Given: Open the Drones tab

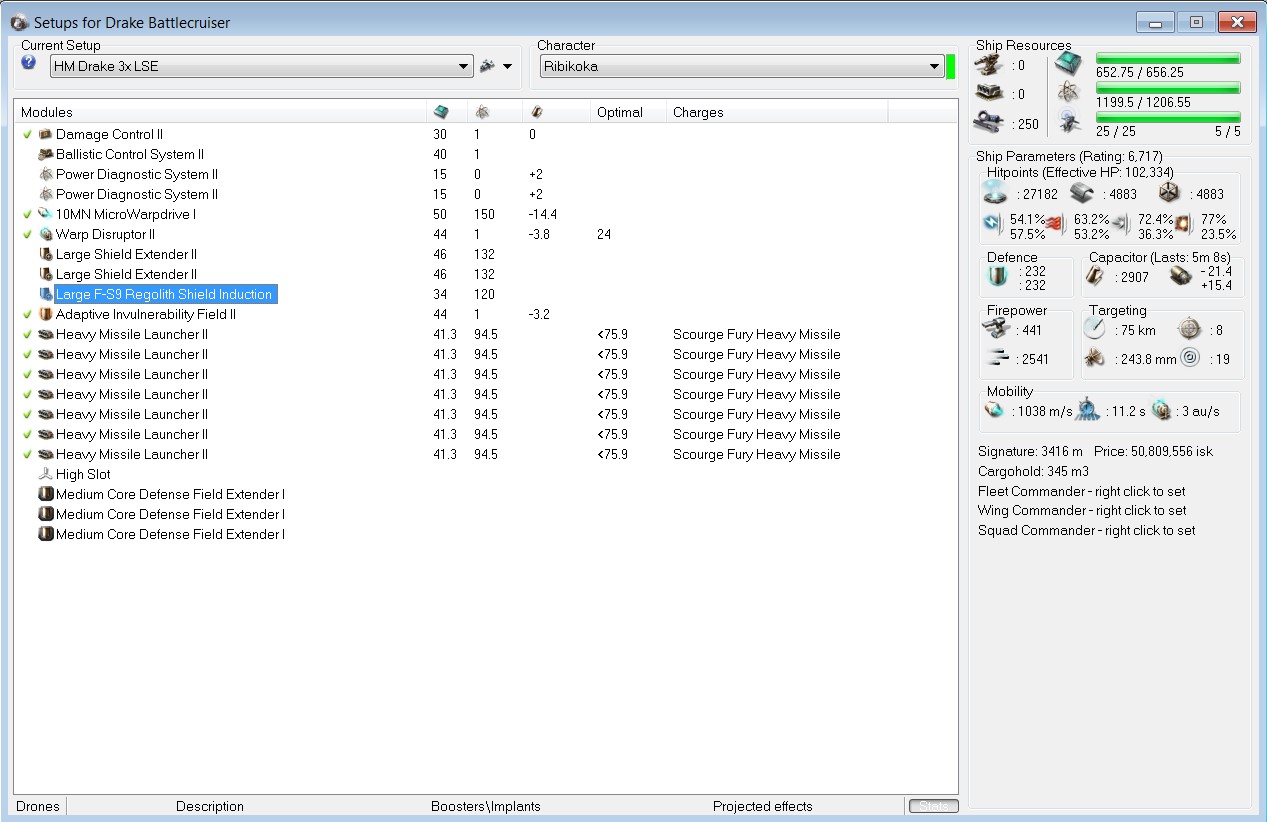Looking at the screenshot, I should (38, 806).
